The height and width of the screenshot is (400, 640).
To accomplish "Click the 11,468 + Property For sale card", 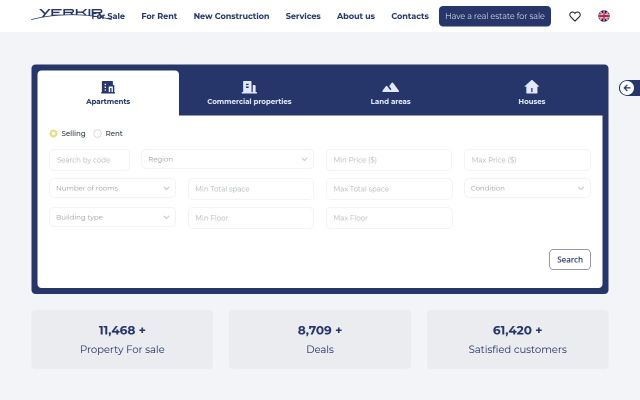I will pos(122,340).
